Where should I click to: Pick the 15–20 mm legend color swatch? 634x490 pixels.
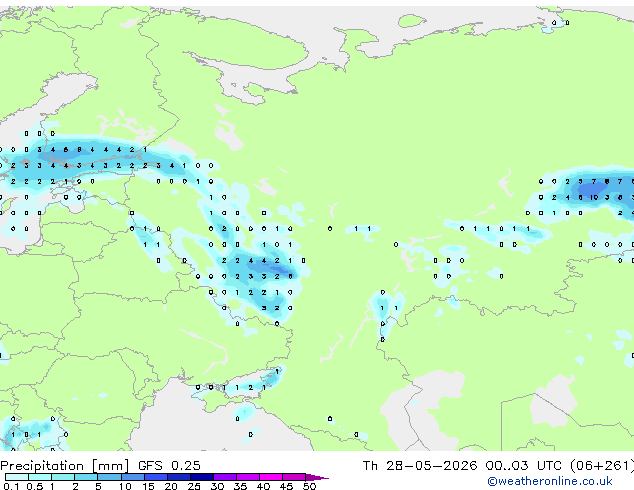click(156, 477)
